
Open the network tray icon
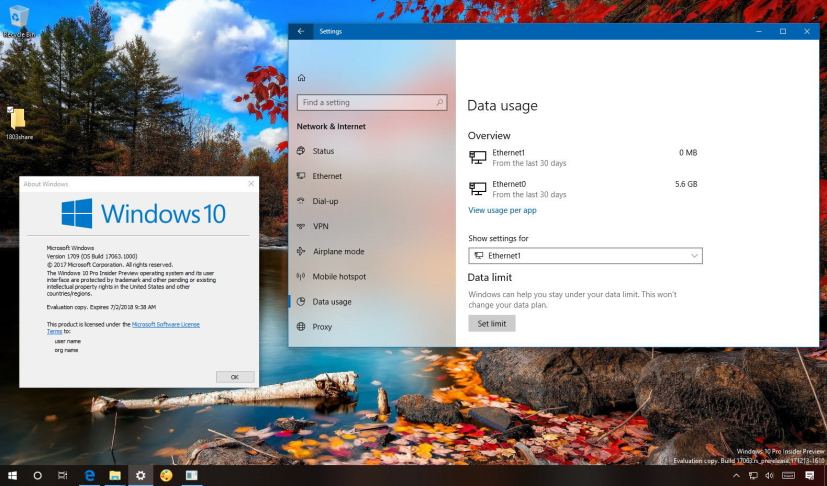tap(753, 476)
